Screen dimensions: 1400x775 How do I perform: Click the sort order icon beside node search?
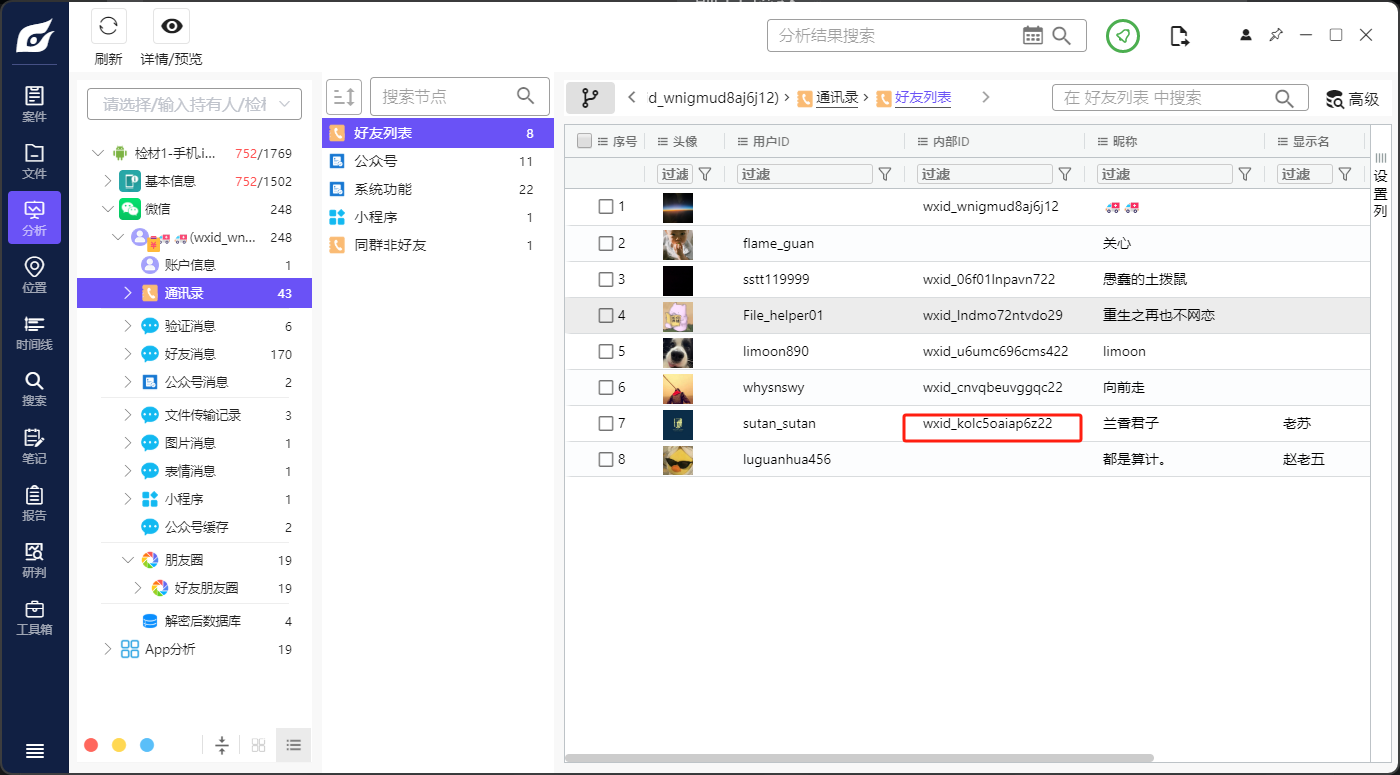(x=344, y=97)
